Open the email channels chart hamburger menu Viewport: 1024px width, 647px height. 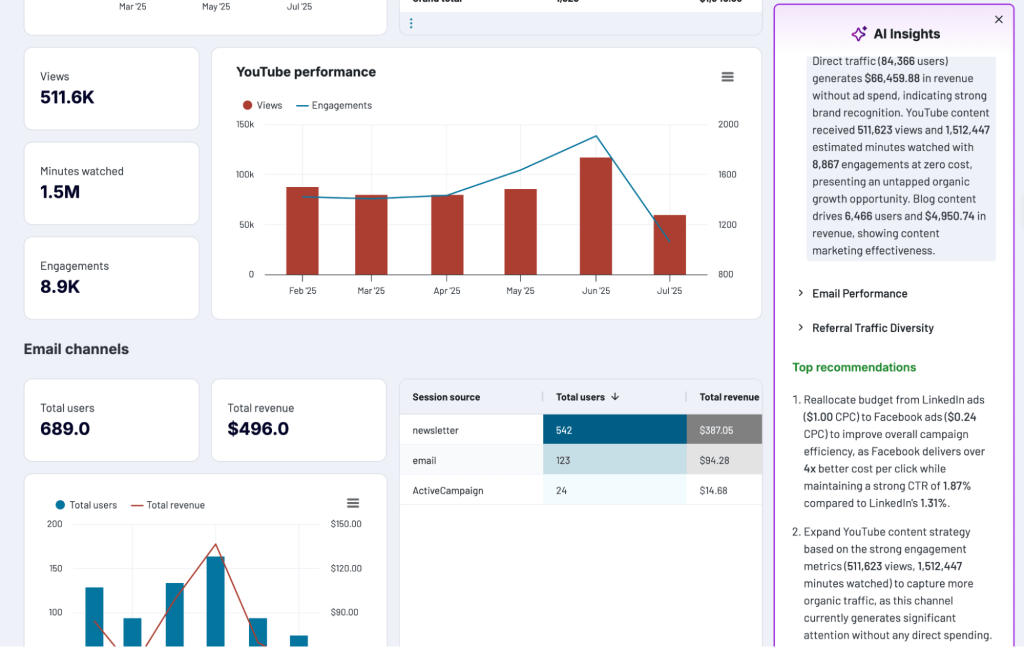pos(353,503)
